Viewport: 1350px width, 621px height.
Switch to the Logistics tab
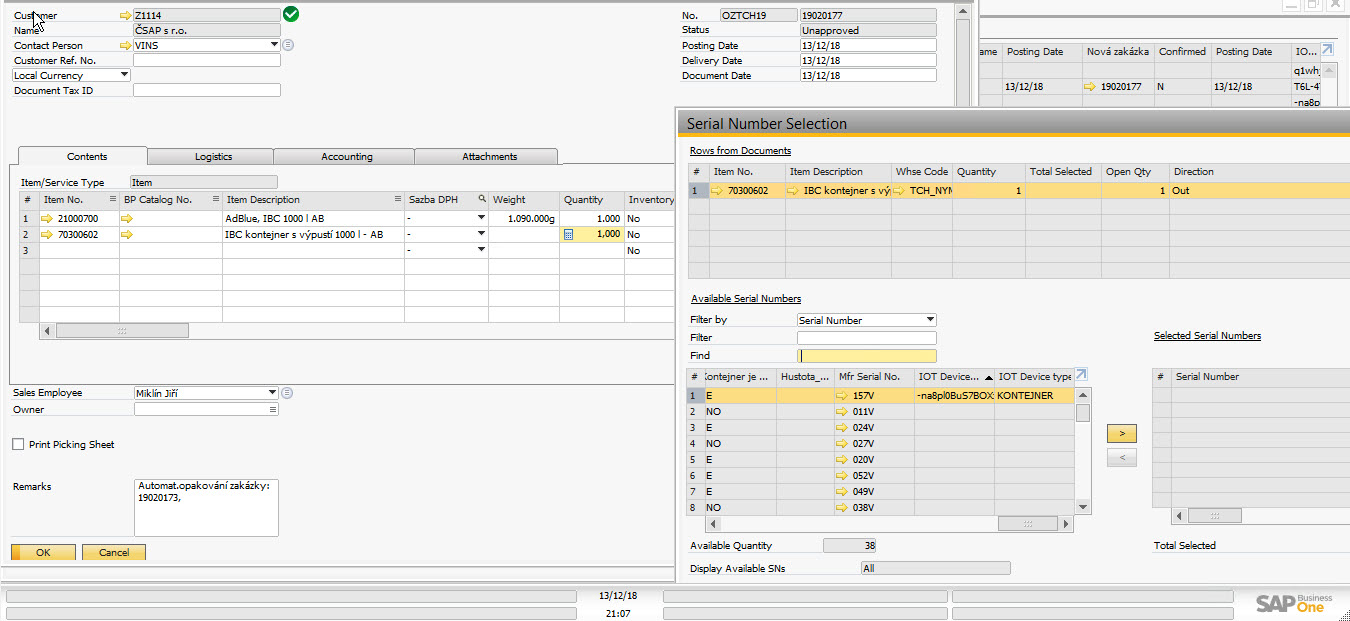coord(213,157)
